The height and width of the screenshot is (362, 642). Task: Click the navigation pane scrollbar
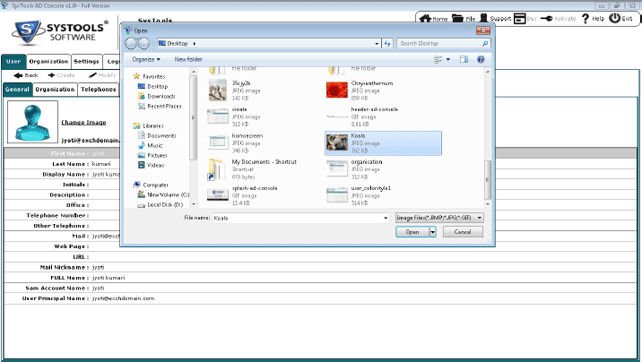coord(193,118)
